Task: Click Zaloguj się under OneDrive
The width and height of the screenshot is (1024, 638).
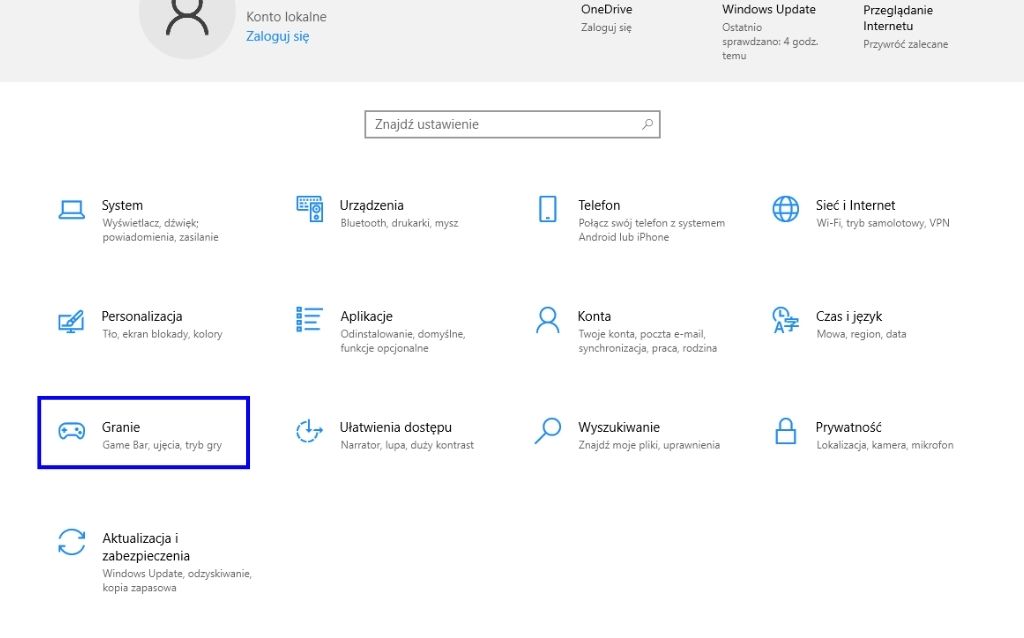Action: tap(606, 28)
